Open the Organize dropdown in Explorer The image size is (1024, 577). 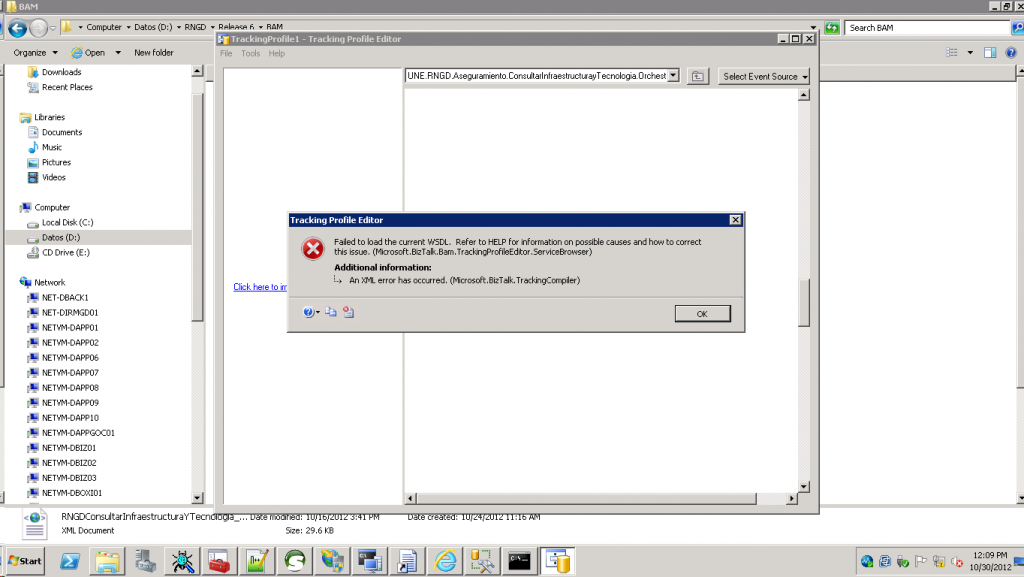(x=35, y=52)
